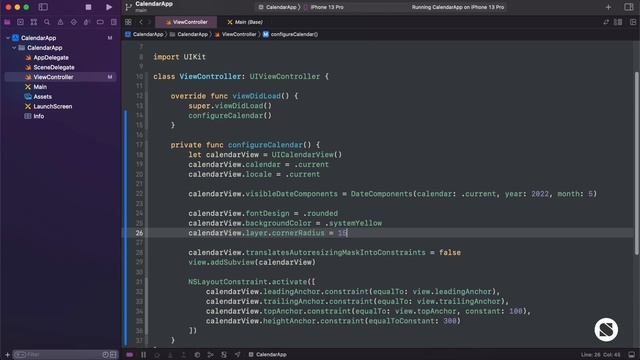Screen dimensions: 640x360
Task: Click the white floating circular logo button
Action: coord(606,329)
